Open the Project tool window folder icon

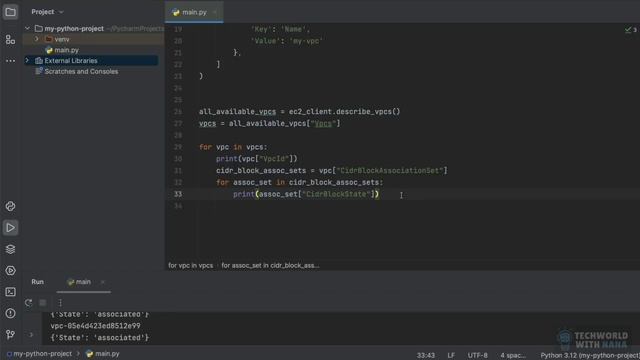coord(10,12)
